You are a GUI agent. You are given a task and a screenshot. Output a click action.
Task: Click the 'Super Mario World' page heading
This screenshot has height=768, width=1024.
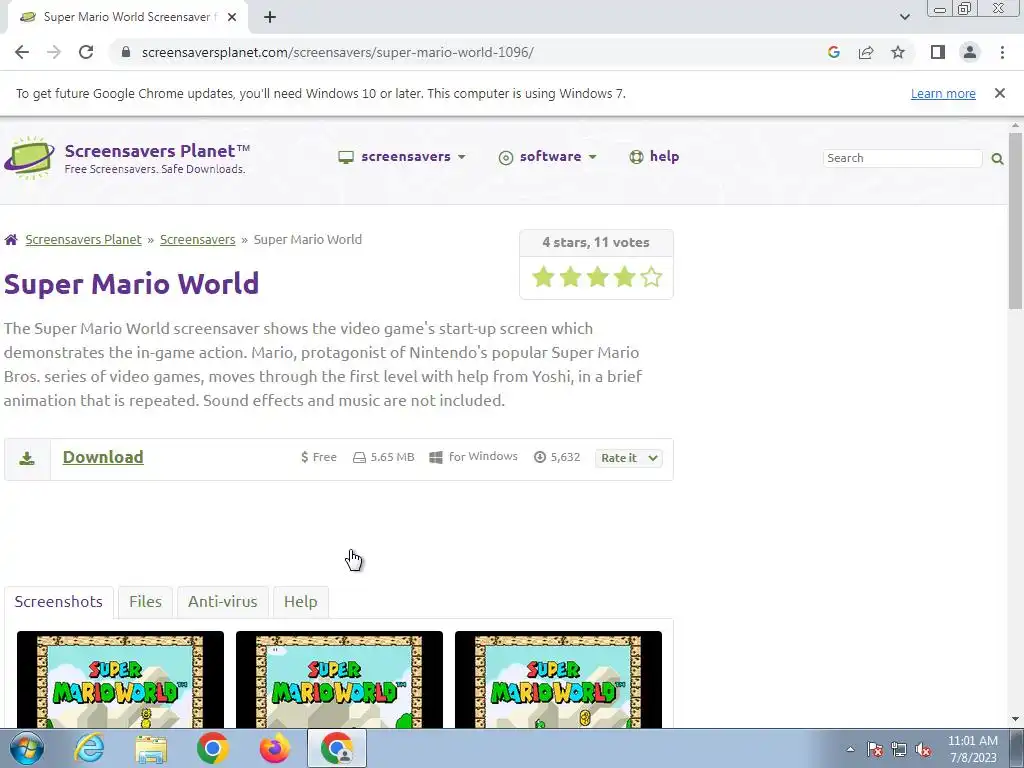(x=131, y=284)
